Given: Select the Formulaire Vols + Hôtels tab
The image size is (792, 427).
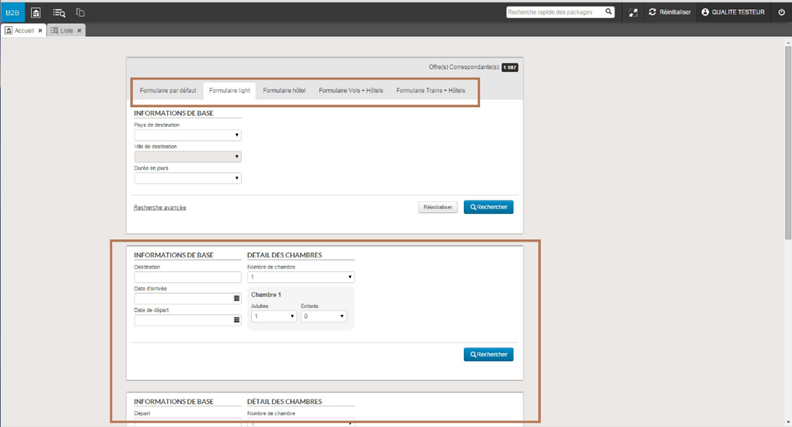Looking at the screenshot, I should pos(350,90).
